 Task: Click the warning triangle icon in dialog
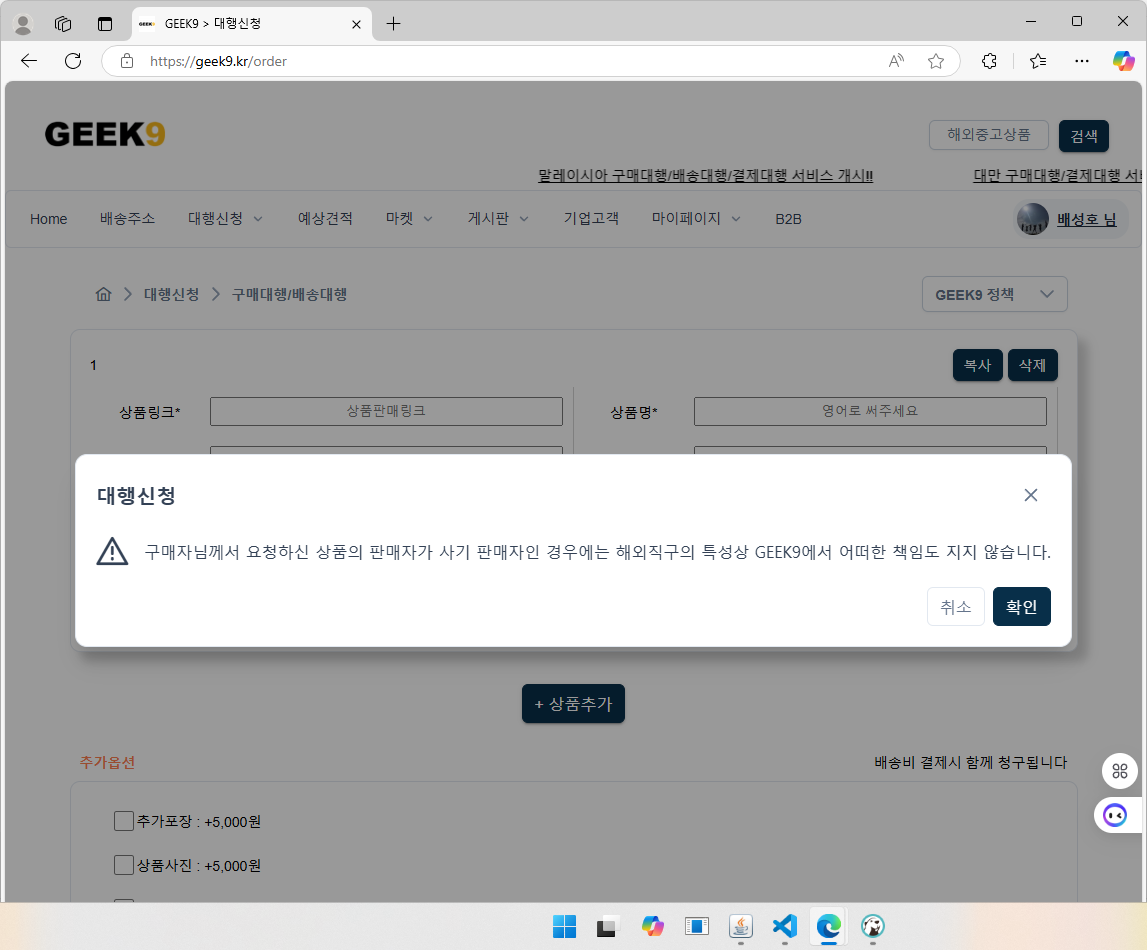click(x=112, y=551)
